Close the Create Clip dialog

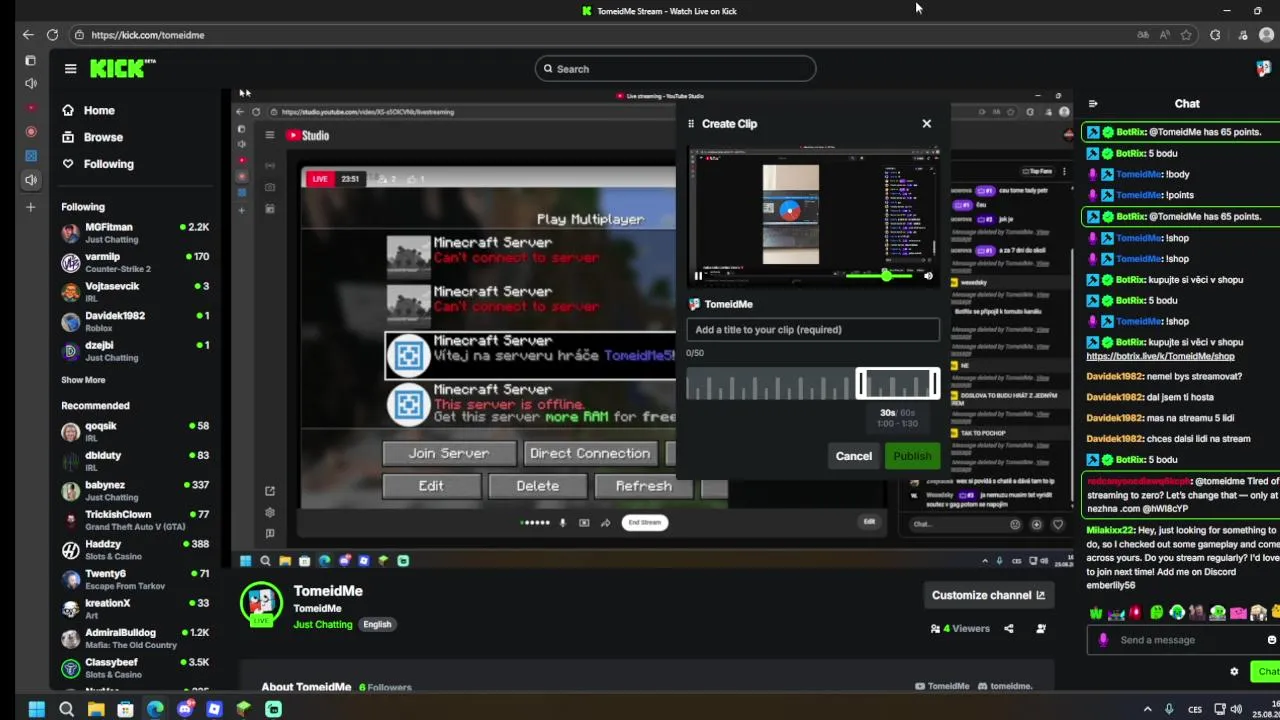(x=926, y=124)
